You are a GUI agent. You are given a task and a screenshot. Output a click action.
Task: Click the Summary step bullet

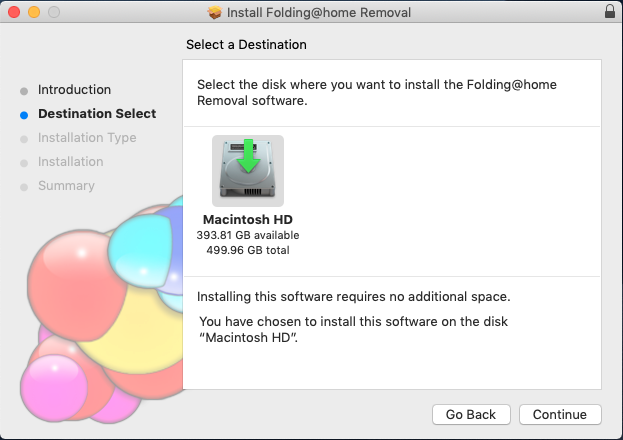(x=24, y=187)
